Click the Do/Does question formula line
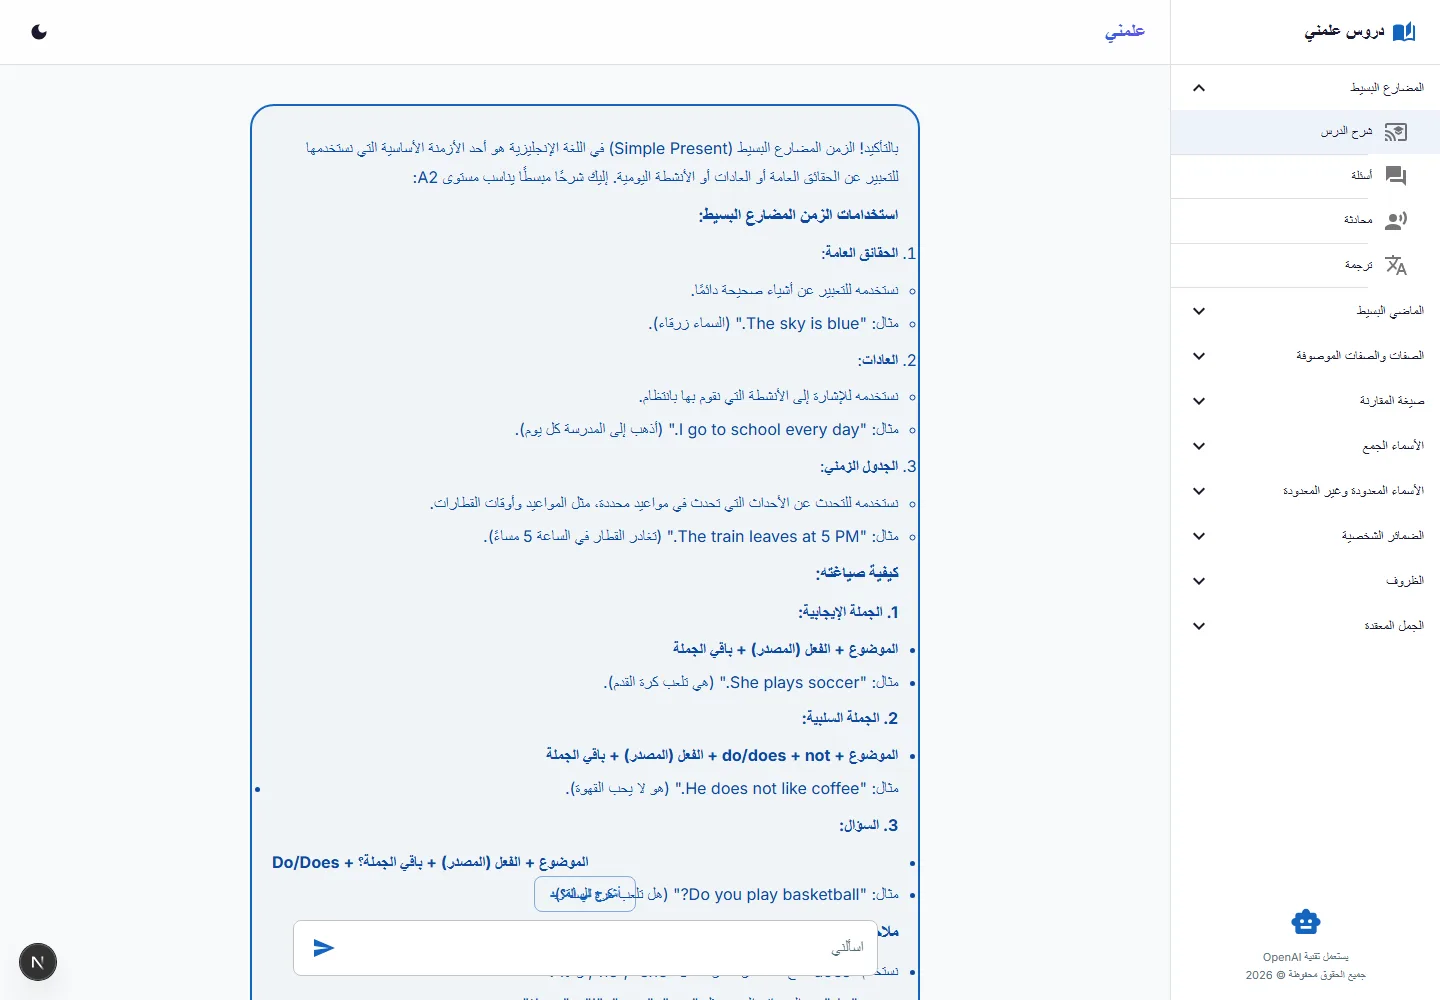The height and width of the screenshot is (1000, 1440). pos(430,862)
